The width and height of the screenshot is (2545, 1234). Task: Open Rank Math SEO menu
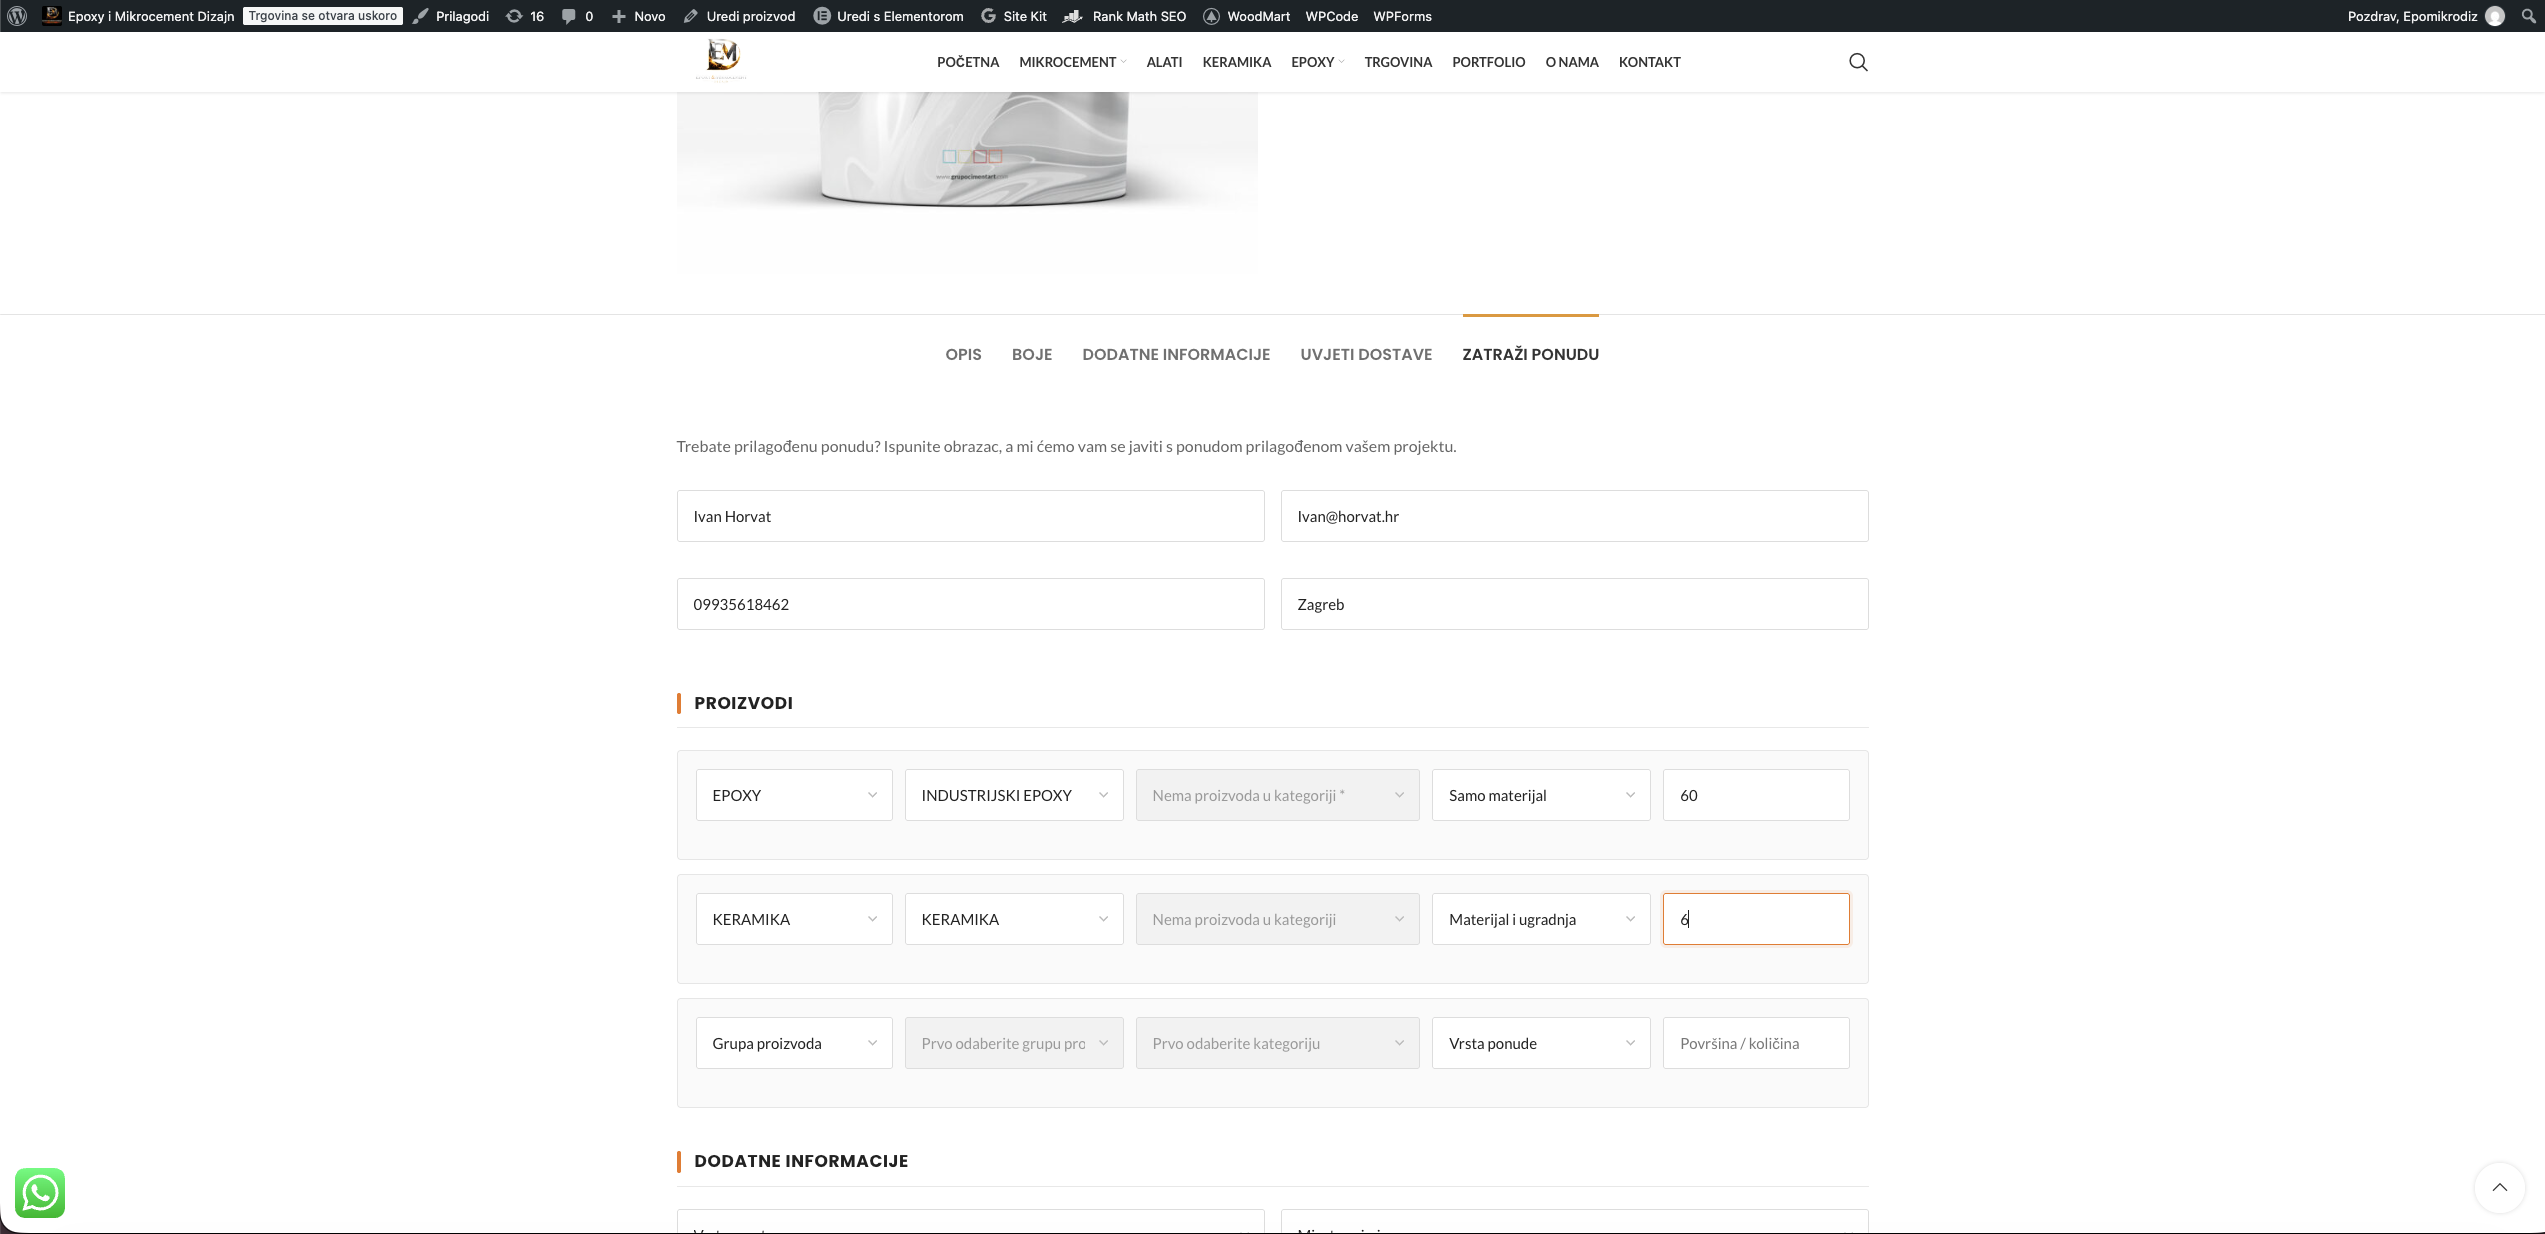pos(1124,16)
